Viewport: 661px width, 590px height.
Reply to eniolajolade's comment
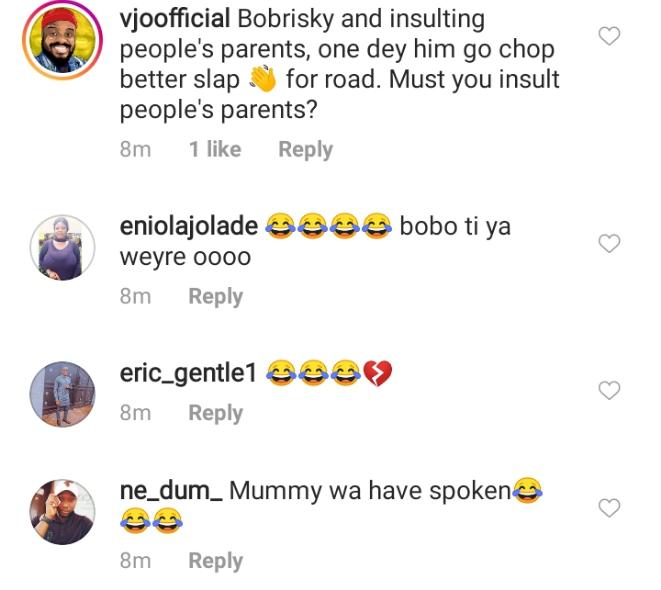pos(216,296)
